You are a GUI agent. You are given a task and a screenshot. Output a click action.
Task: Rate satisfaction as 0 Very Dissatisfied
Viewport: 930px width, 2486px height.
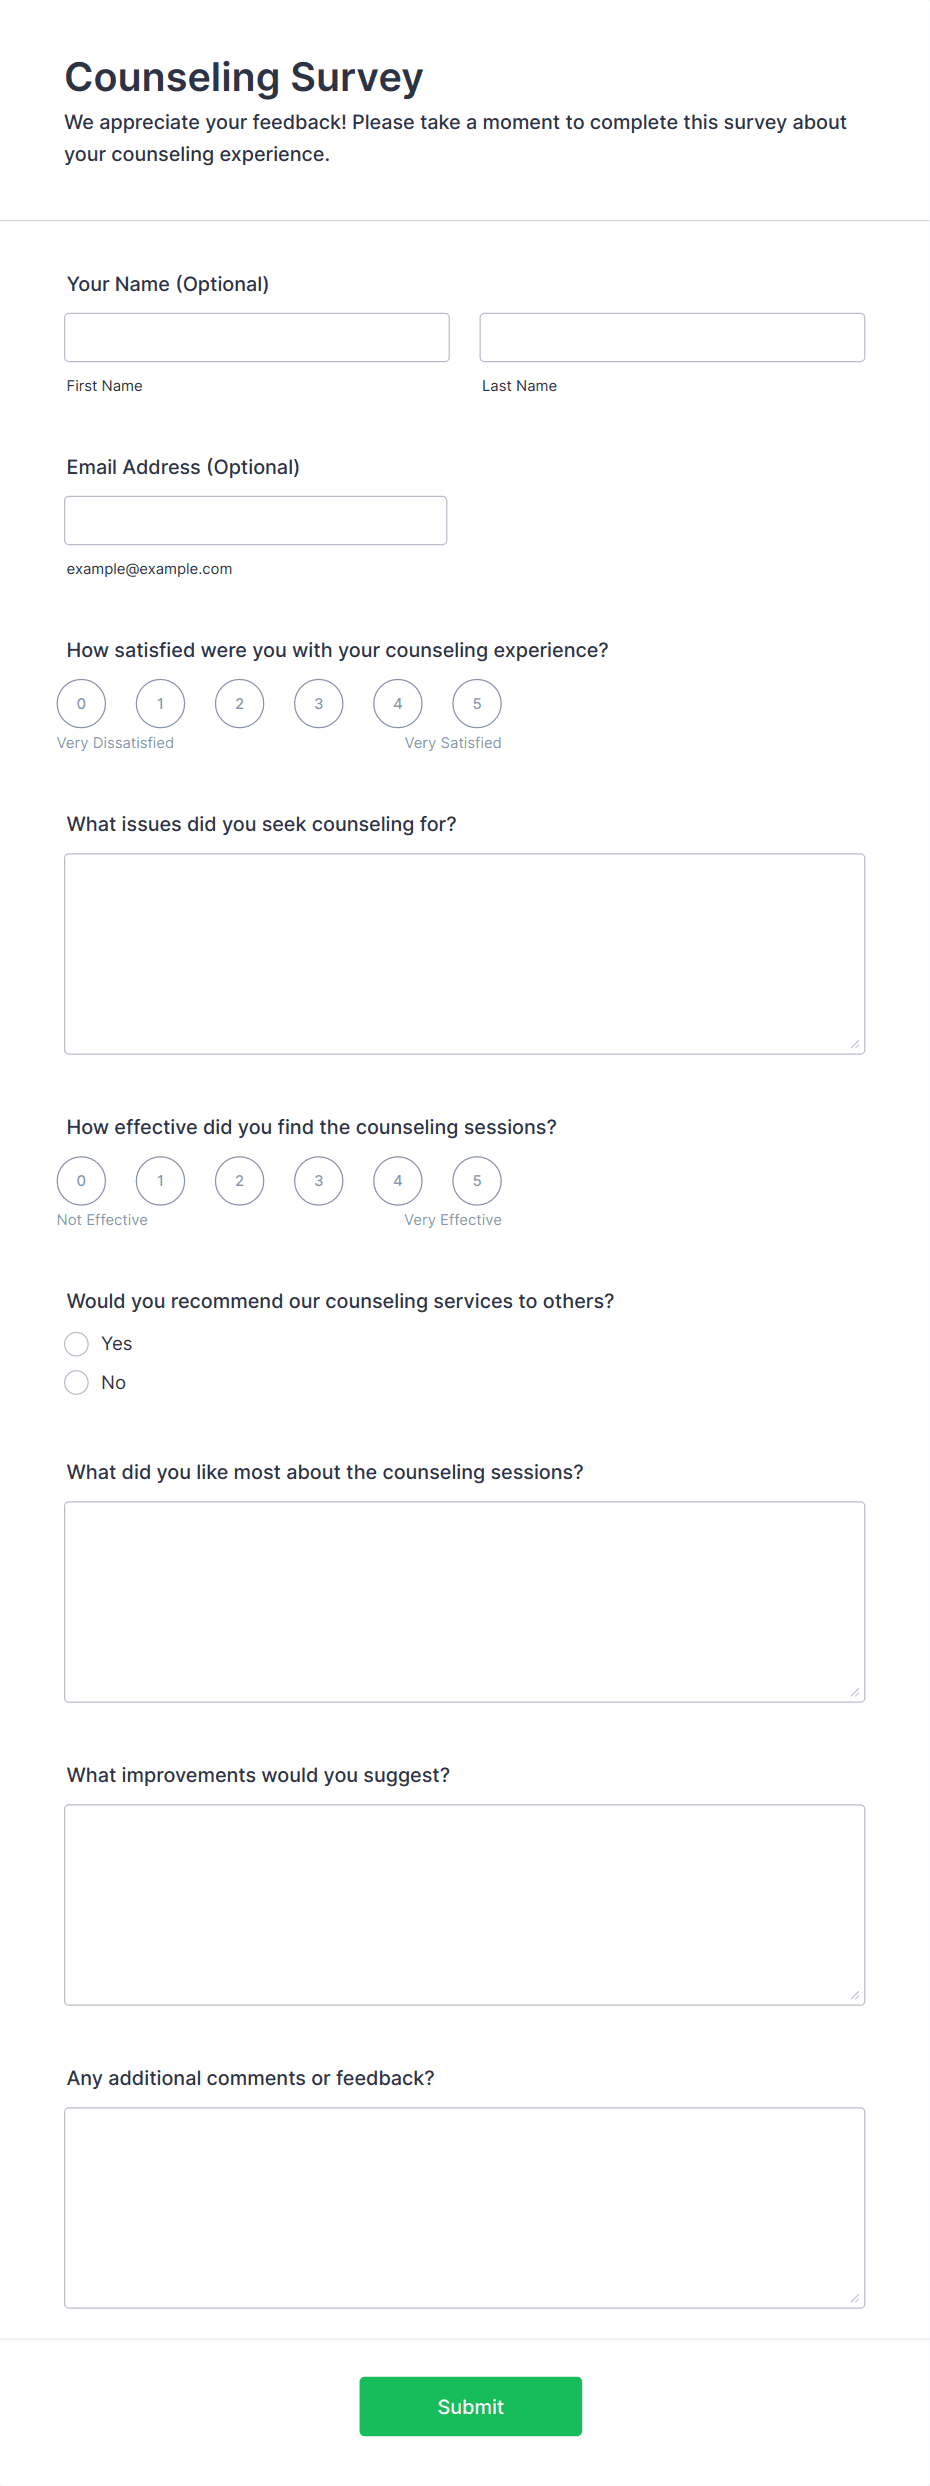pos(81,703)
